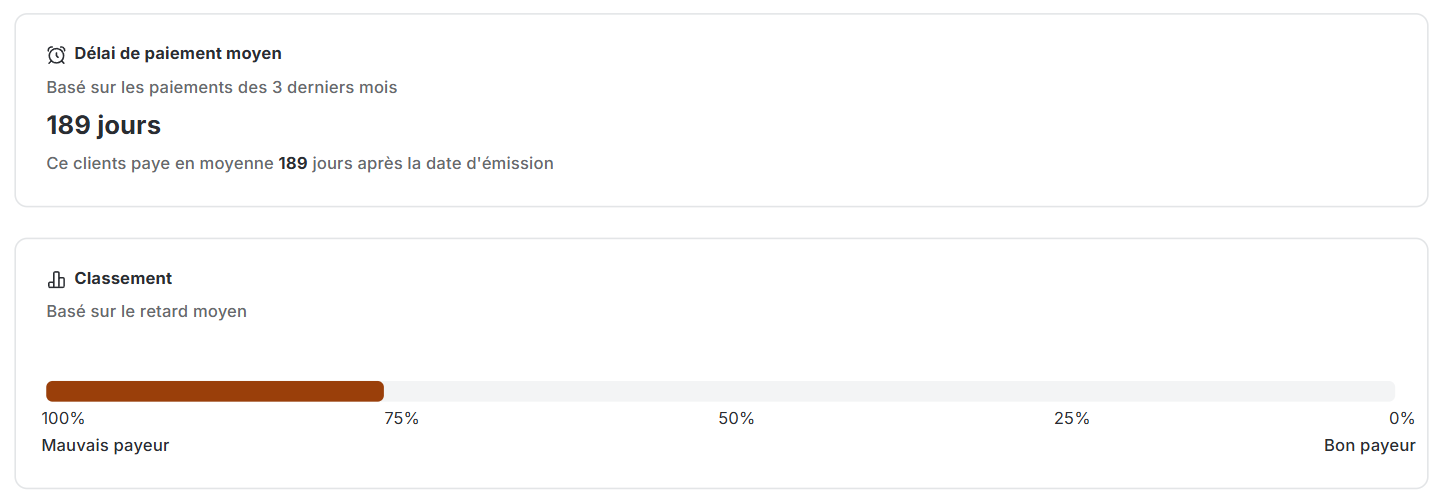Click the "Mauvais payeur" label

pos(105,446)
